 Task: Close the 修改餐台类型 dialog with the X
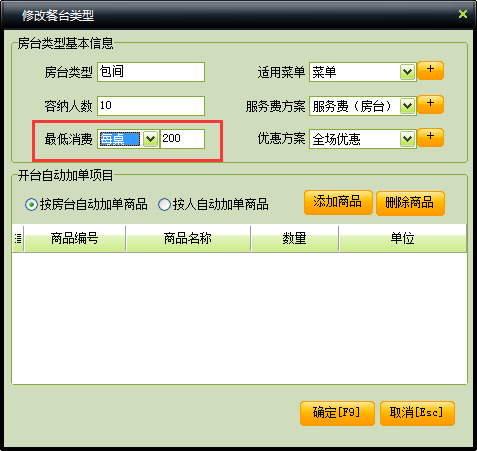click(x=463, y=14)
